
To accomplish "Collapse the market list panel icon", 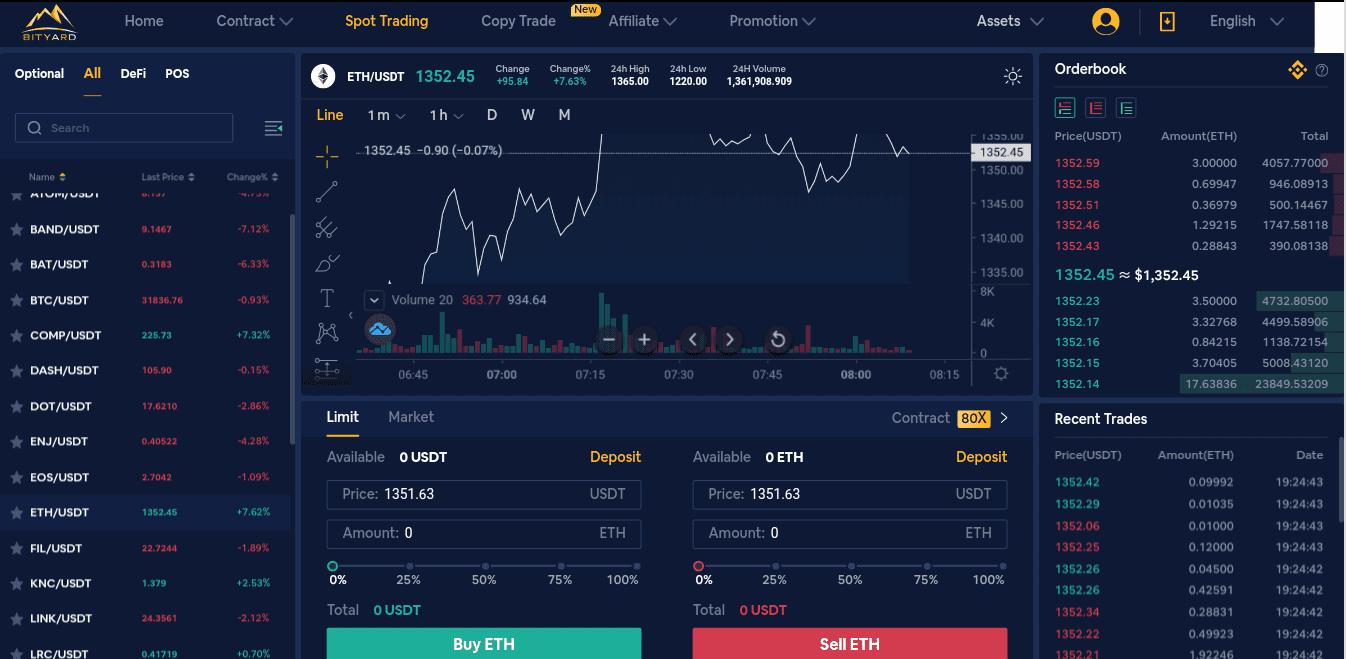I will (273, 128).
